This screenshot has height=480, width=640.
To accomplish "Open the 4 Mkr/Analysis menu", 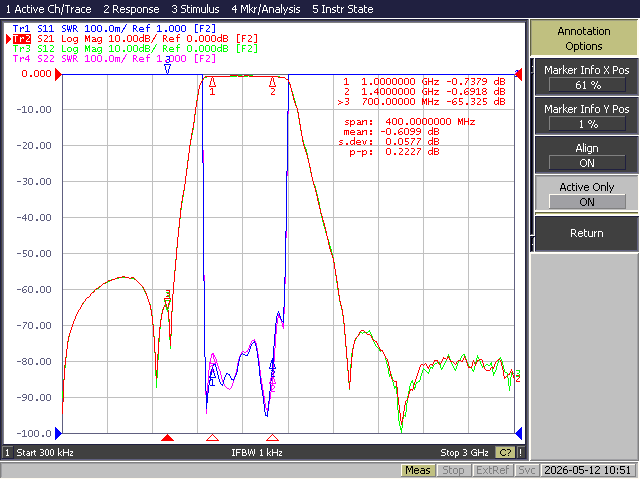I will [x=266, y=9].
